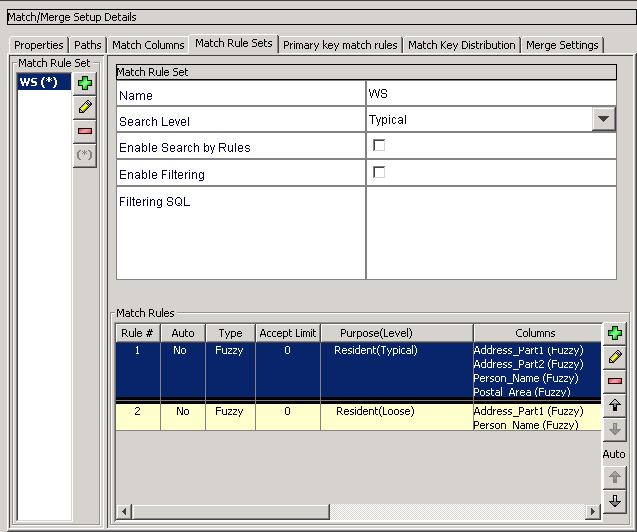Remove the WS match rule set with red minus
The height and width of the screenshot is (532, 637).
[85, 131]
